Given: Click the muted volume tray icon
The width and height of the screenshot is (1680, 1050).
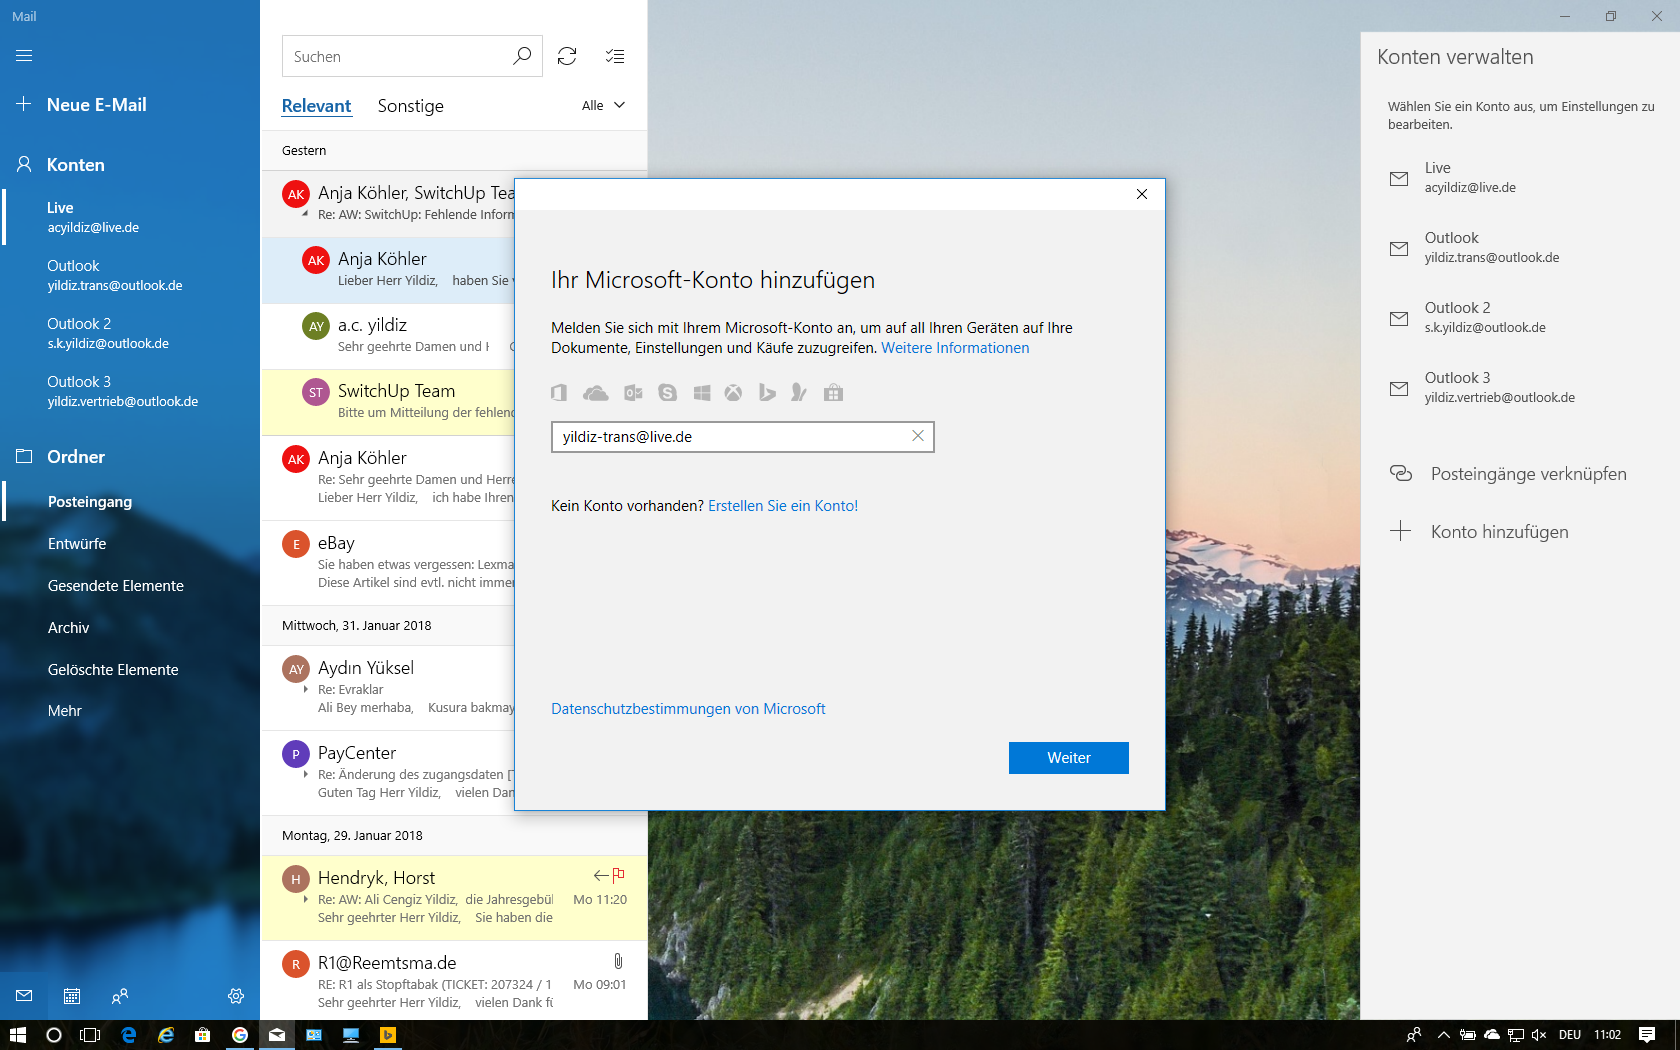Looking at the screenshot, I should pos(1539,1035).
